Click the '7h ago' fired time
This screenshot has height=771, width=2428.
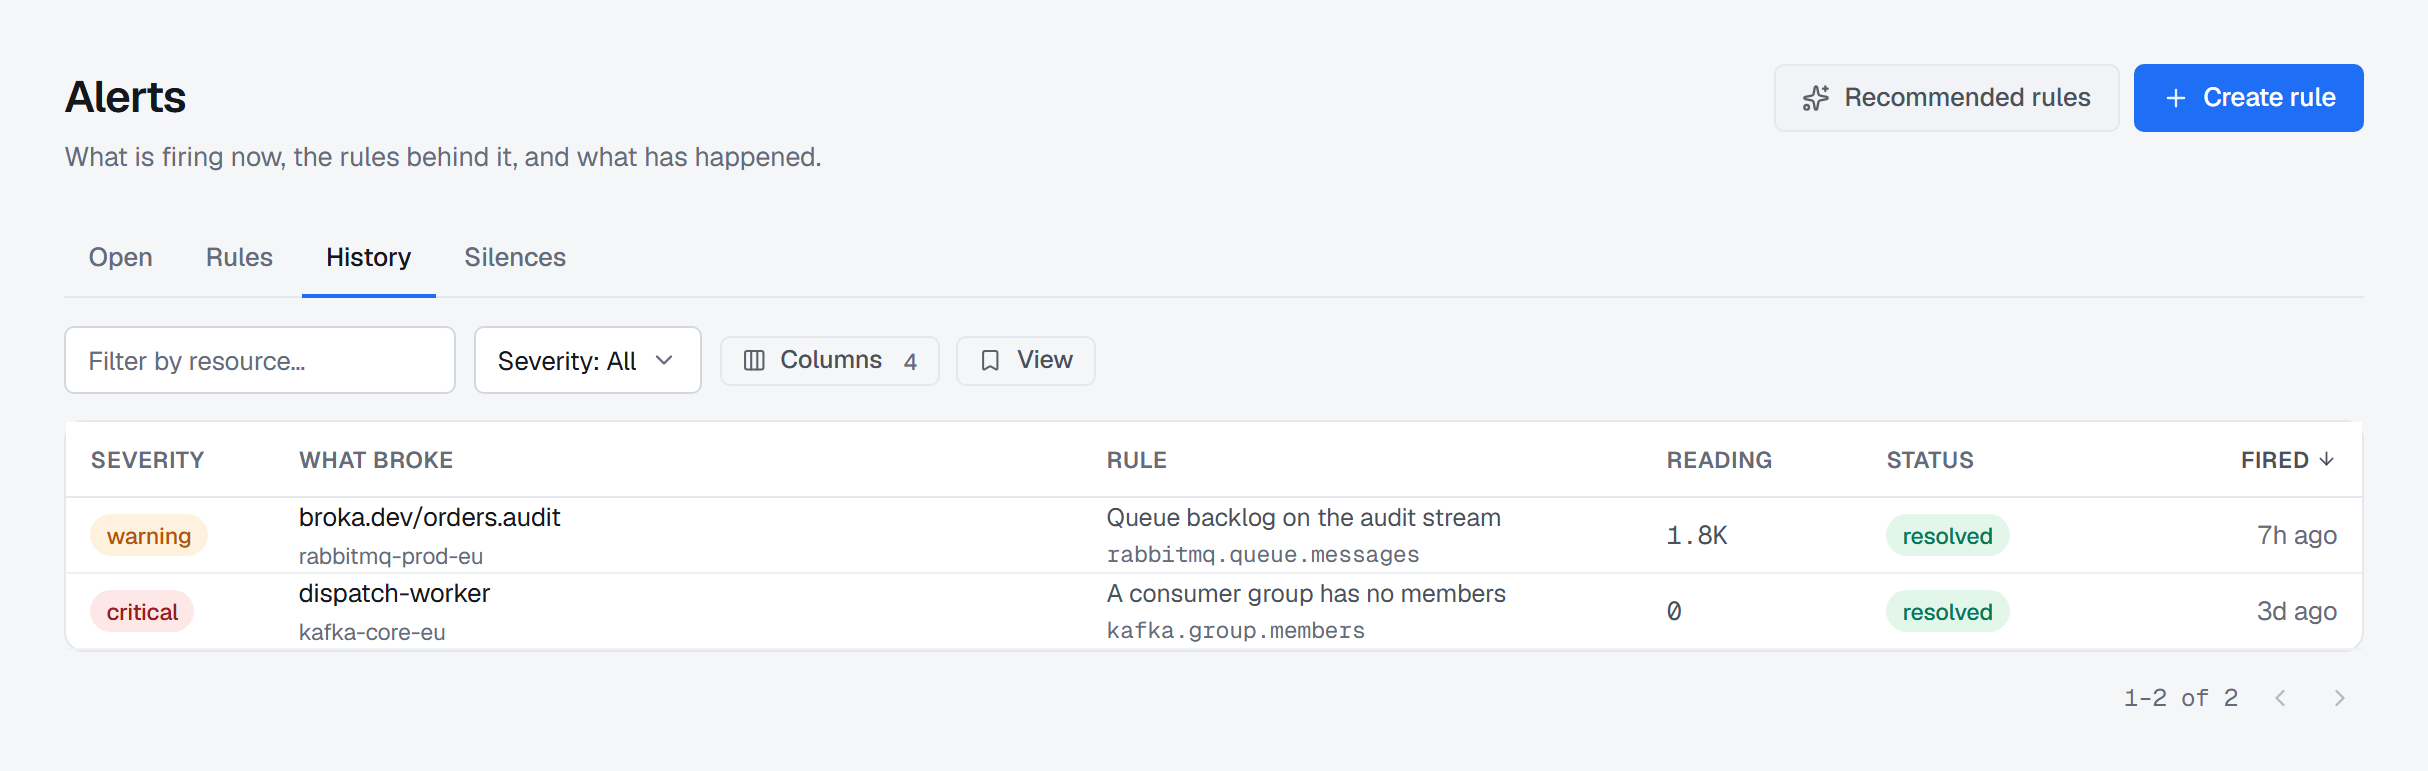tap(2297, 535)
